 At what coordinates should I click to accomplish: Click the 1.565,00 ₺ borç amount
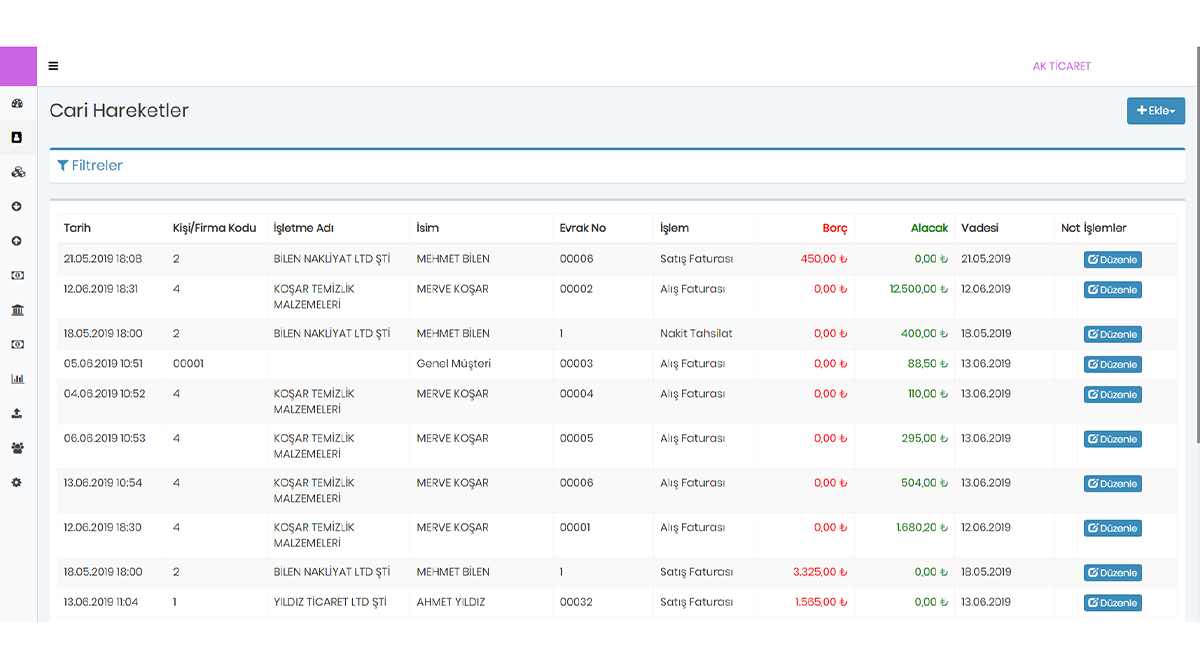point(822,602)
